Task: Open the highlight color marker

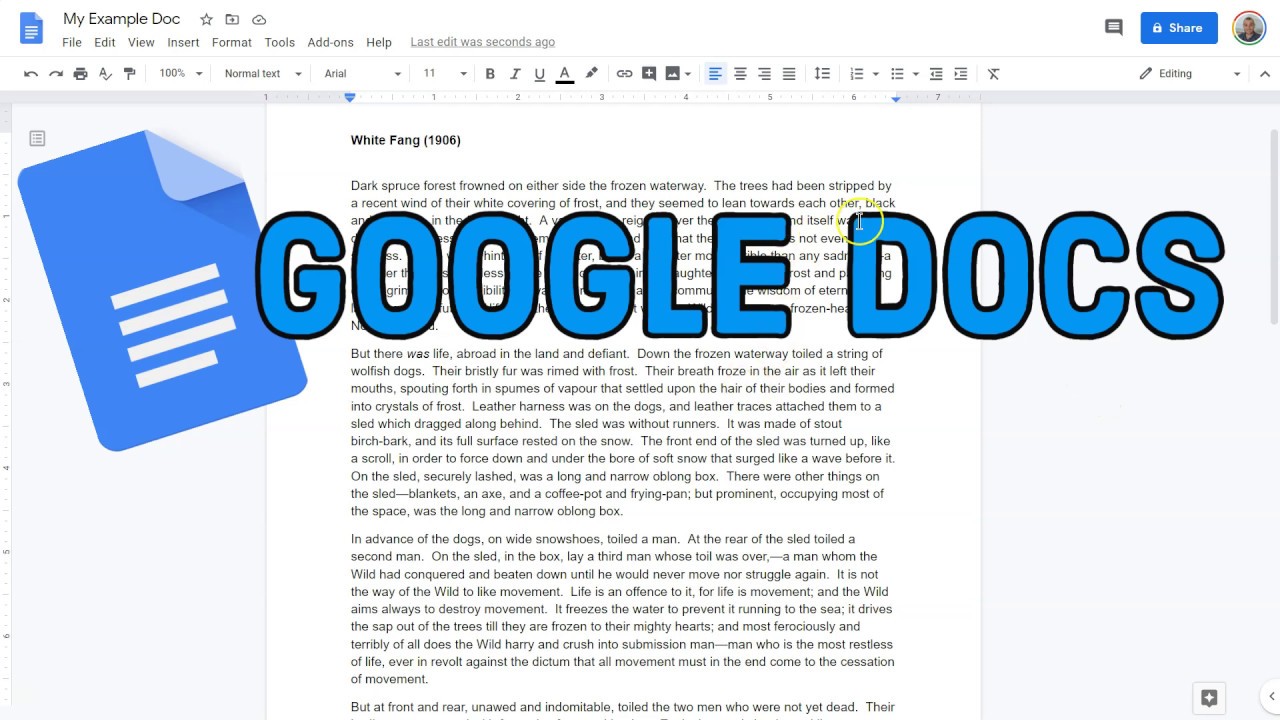Action: click(592, 74)
